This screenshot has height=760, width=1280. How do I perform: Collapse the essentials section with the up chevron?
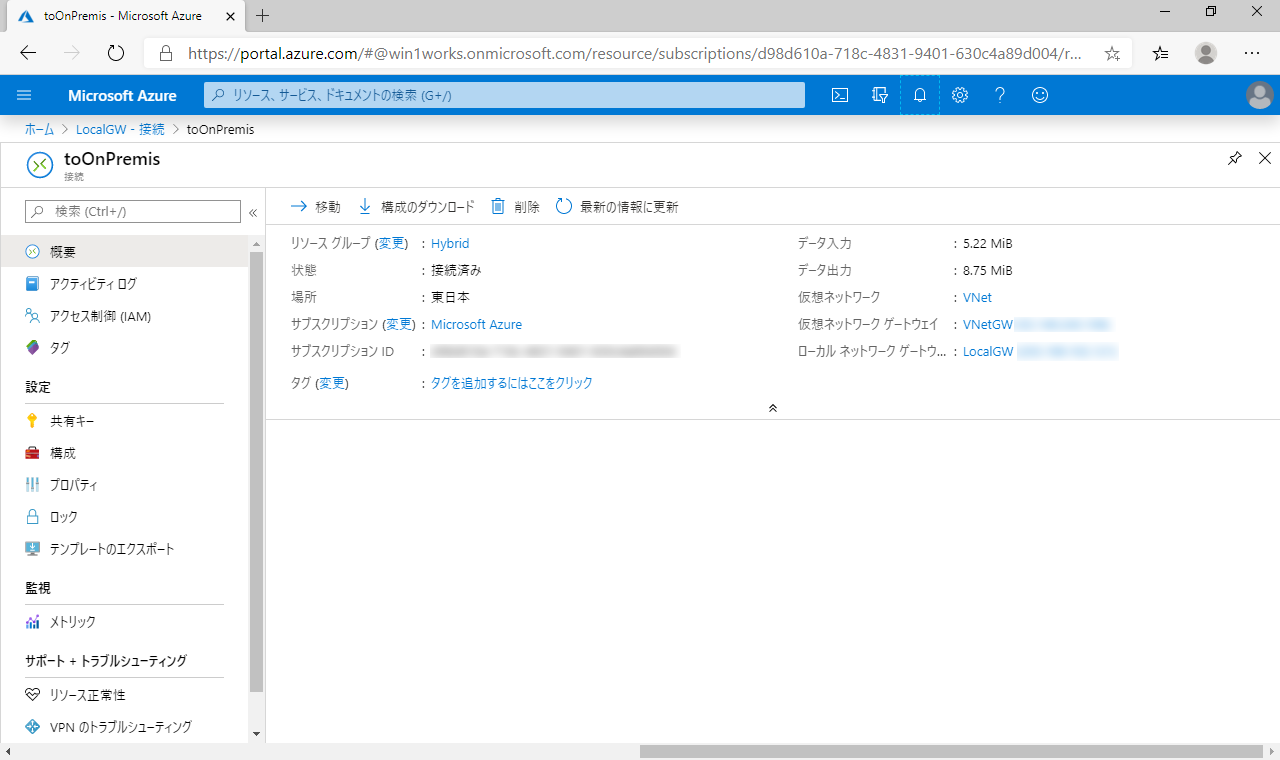click(772, 408)
